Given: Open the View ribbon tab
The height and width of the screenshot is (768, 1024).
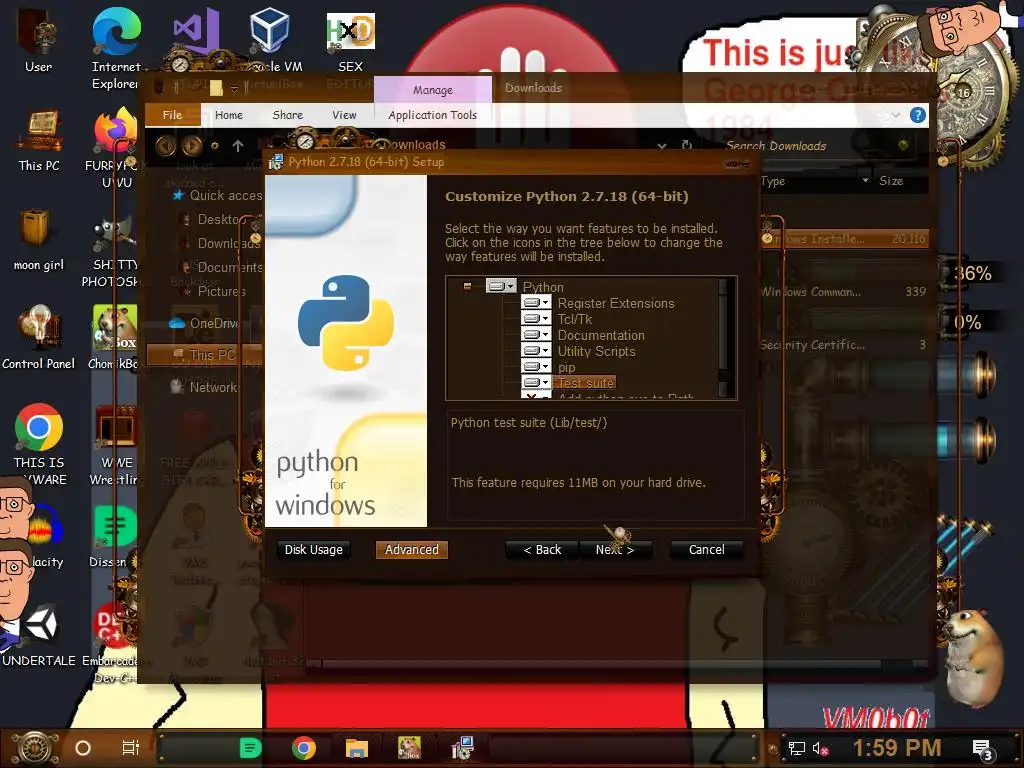Looking at the screenshot, I should click(x=344, y=115).
